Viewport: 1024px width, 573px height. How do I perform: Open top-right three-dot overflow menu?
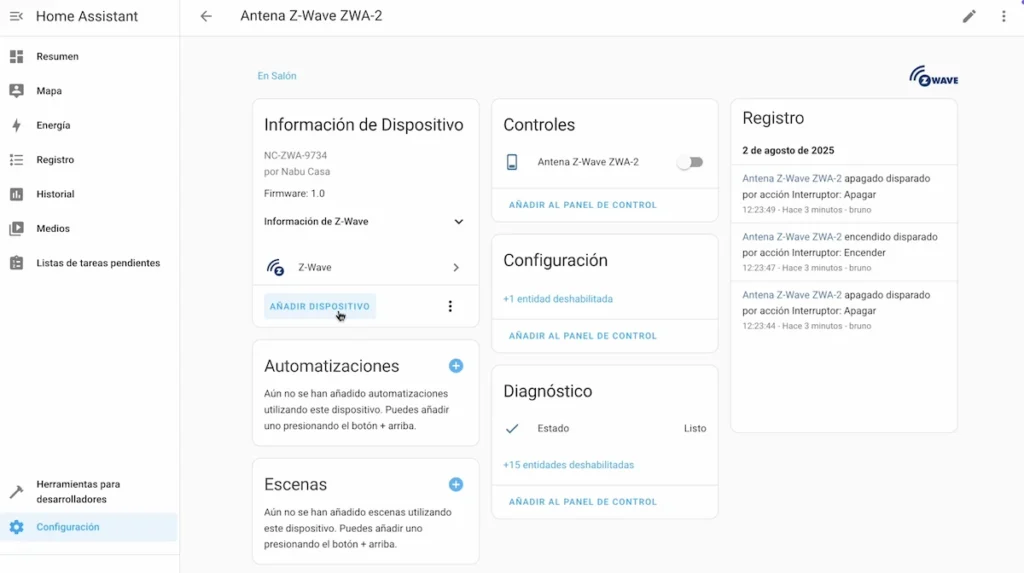[x=1004, y=16]
